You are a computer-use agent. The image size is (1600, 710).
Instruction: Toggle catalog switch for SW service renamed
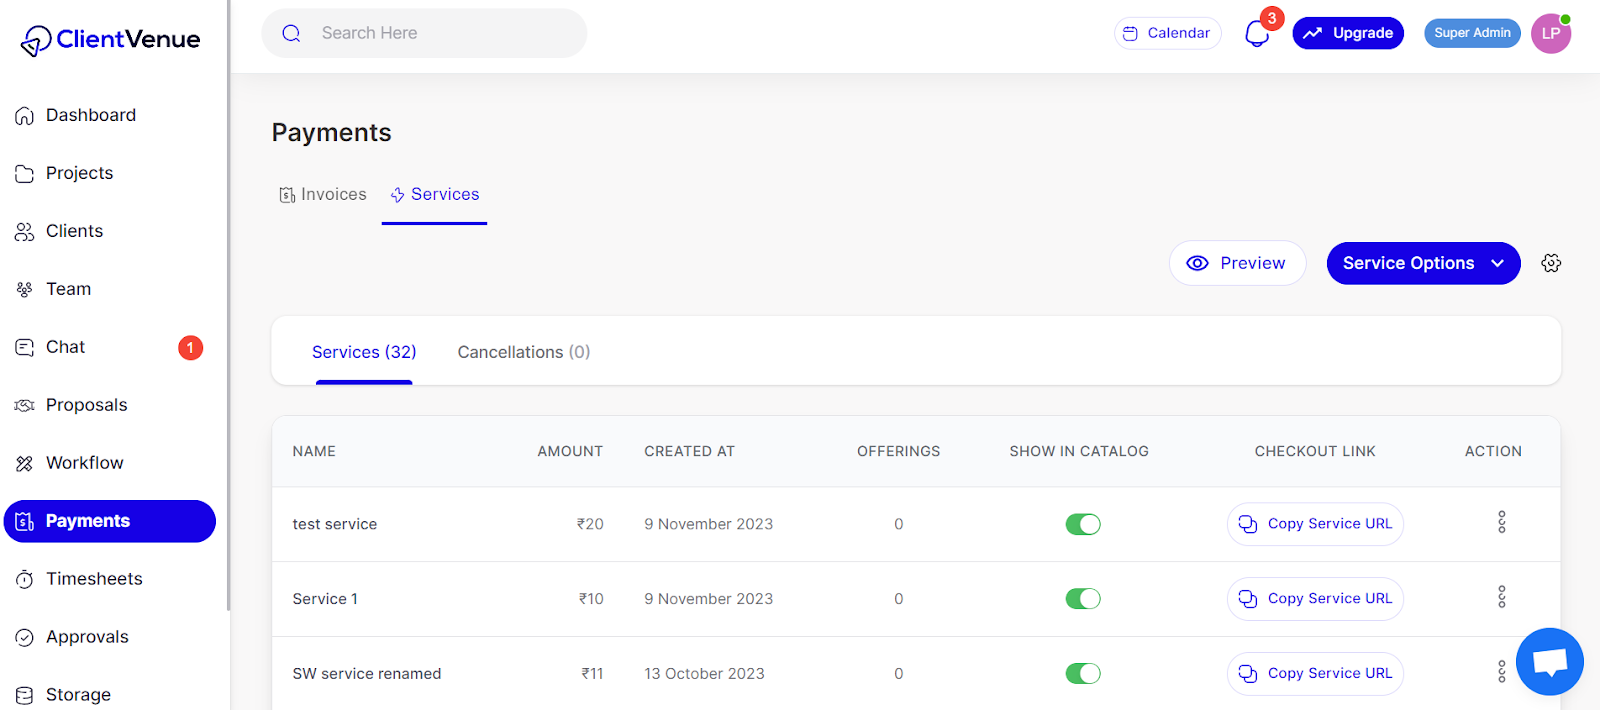coord(1082,674)
